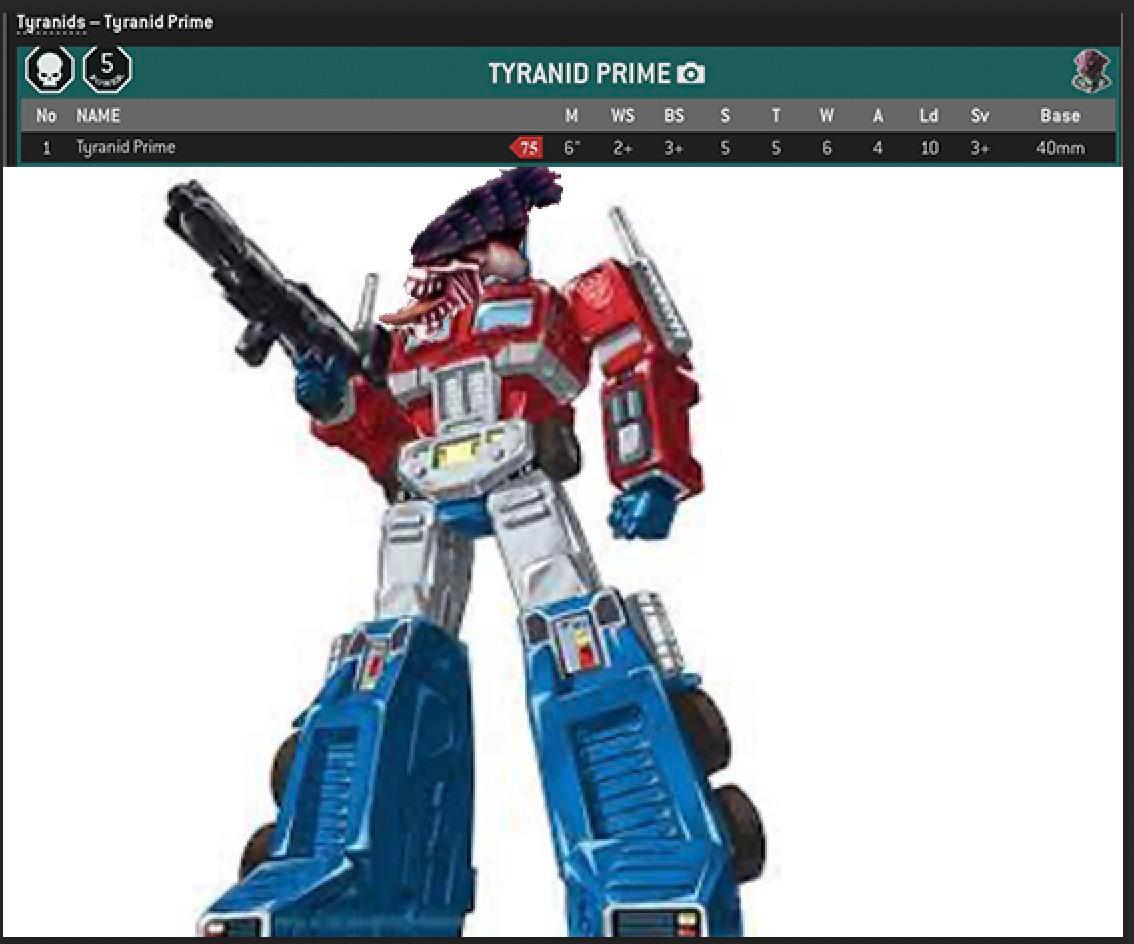The height and width of the screenshot is (944, 1134).
Task: Click the Base size column header
Action: coord(1062,116)
